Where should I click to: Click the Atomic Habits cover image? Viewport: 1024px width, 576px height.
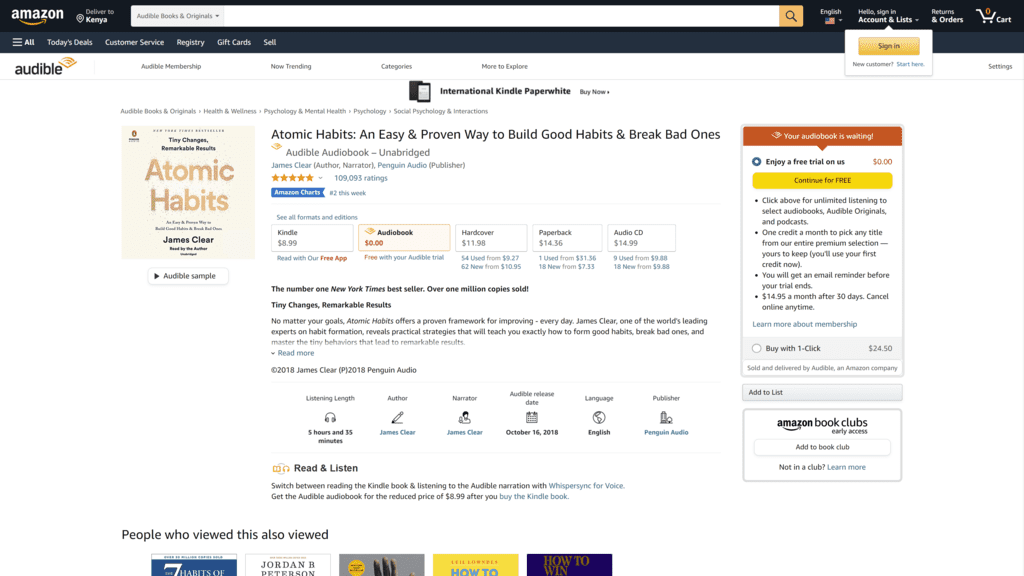click(x=188, y=193)
